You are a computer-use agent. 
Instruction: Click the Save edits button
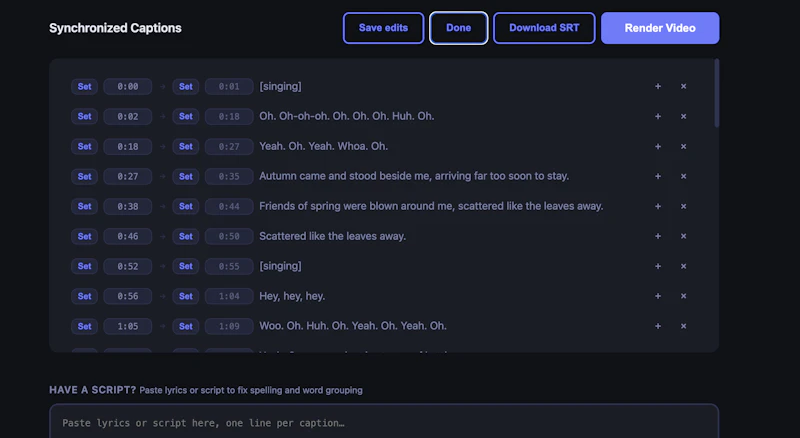(x=383, y=28)
